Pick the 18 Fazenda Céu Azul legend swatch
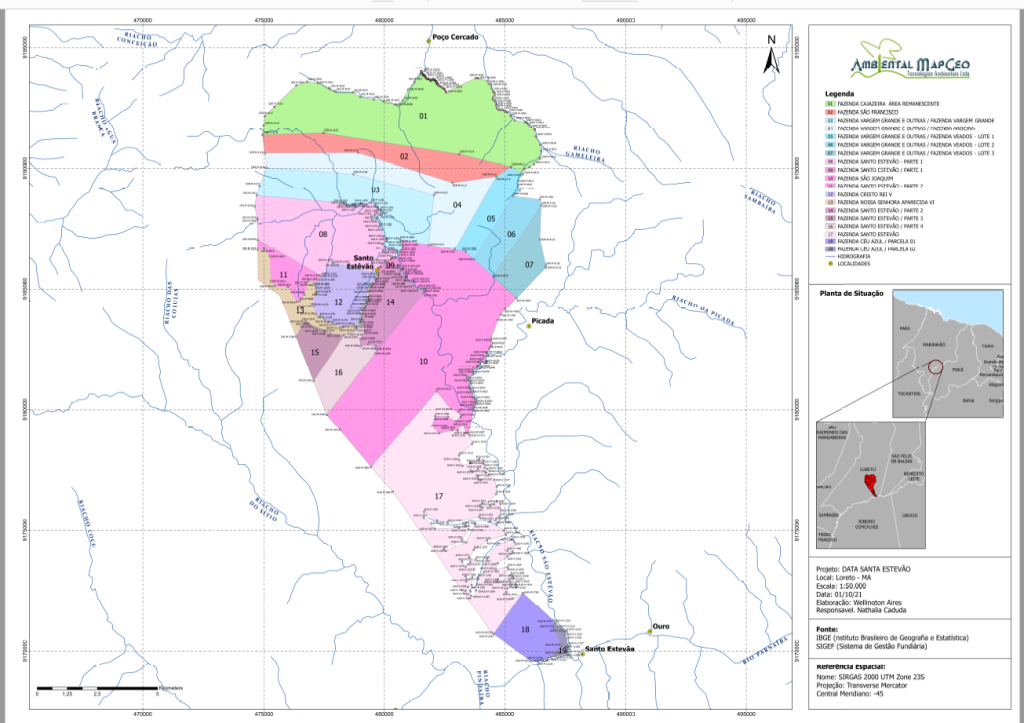 (x=830, y=241)
